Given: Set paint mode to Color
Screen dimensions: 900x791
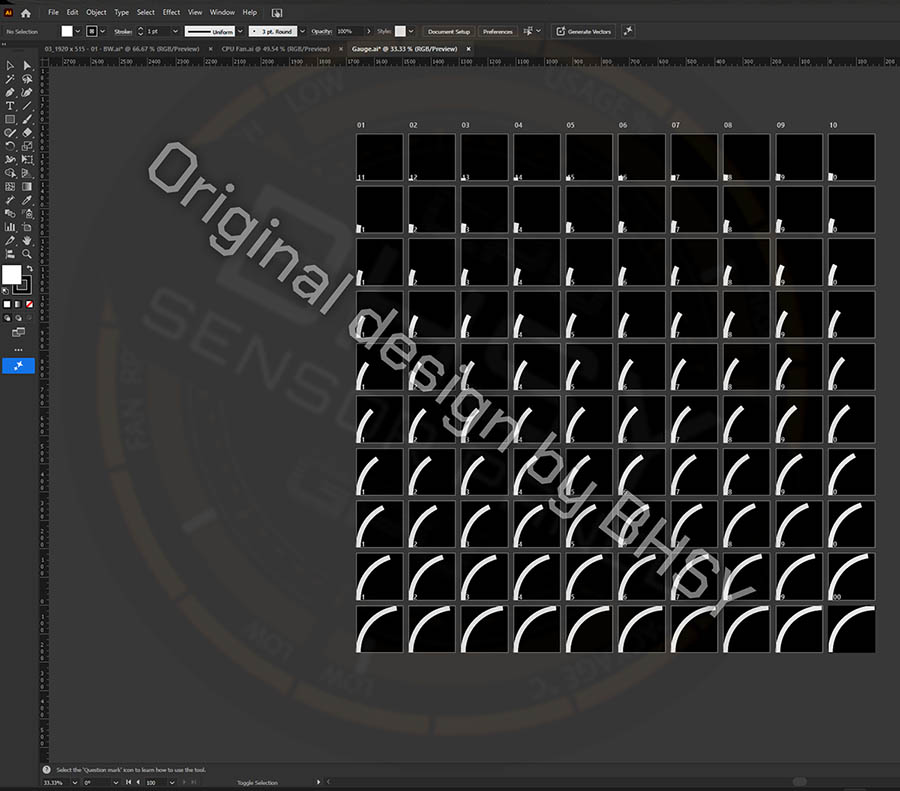Looking at the screenshot, I should click(7, 304).
